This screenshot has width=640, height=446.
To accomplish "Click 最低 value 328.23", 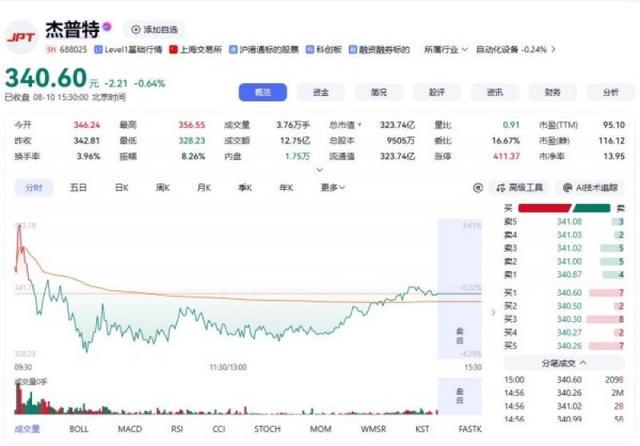I will pyautogui.click(x=191, y=141).
